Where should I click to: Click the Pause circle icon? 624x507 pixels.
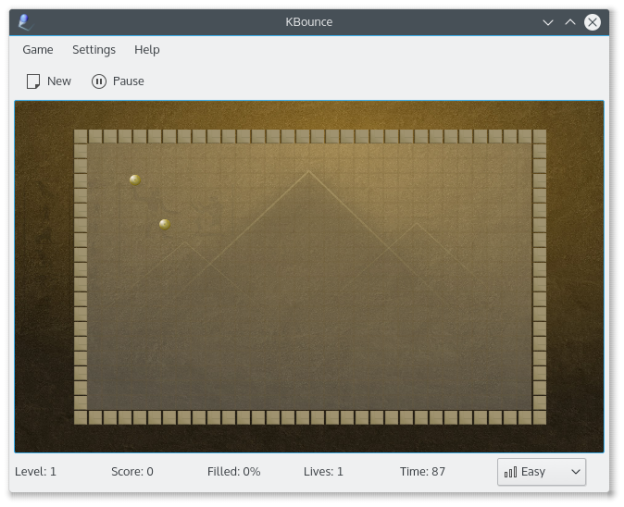(99, 81)
